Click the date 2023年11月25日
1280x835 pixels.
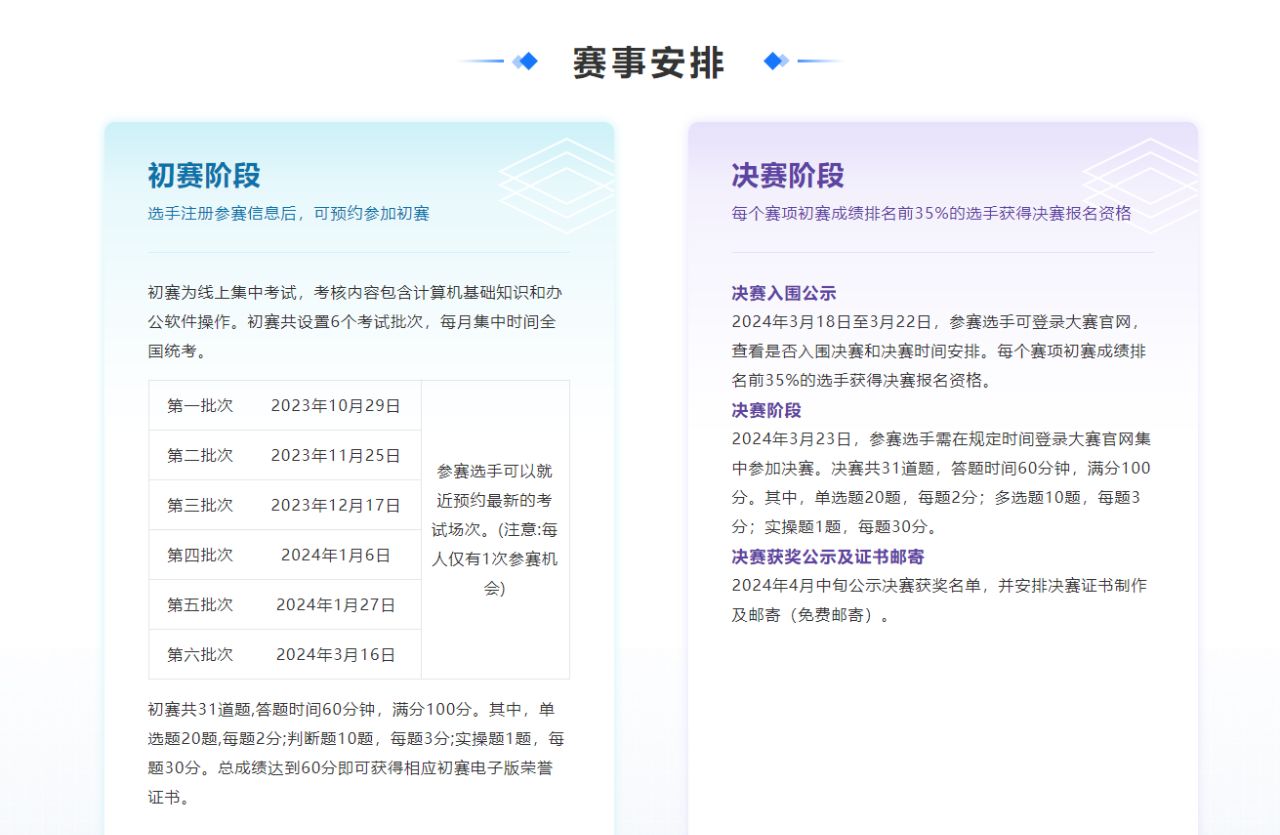pyautogui.click(x=336, y=456)
